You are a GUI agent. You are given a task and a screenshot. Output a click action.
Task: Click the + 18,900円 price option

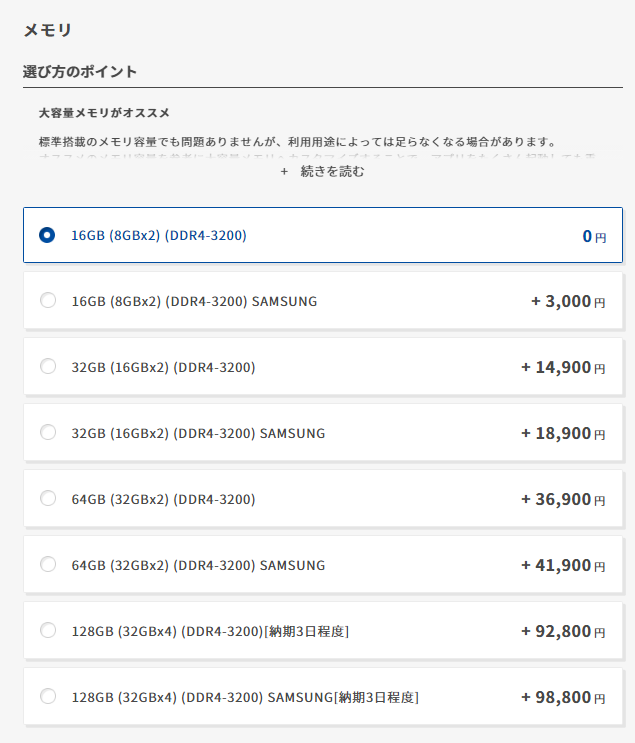(562, 433)
